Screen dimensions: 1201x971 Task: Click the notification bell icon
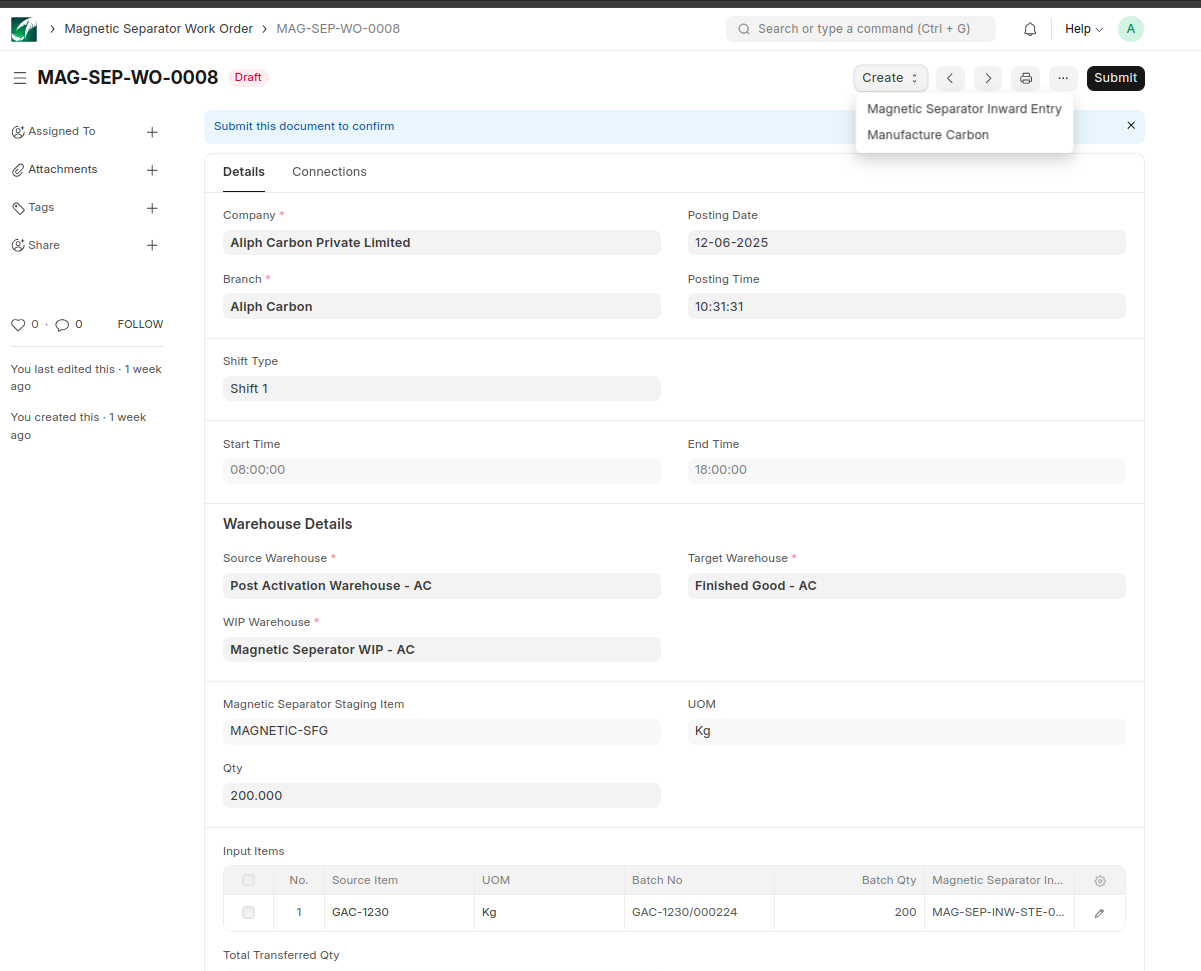(x=1030, y=29)
